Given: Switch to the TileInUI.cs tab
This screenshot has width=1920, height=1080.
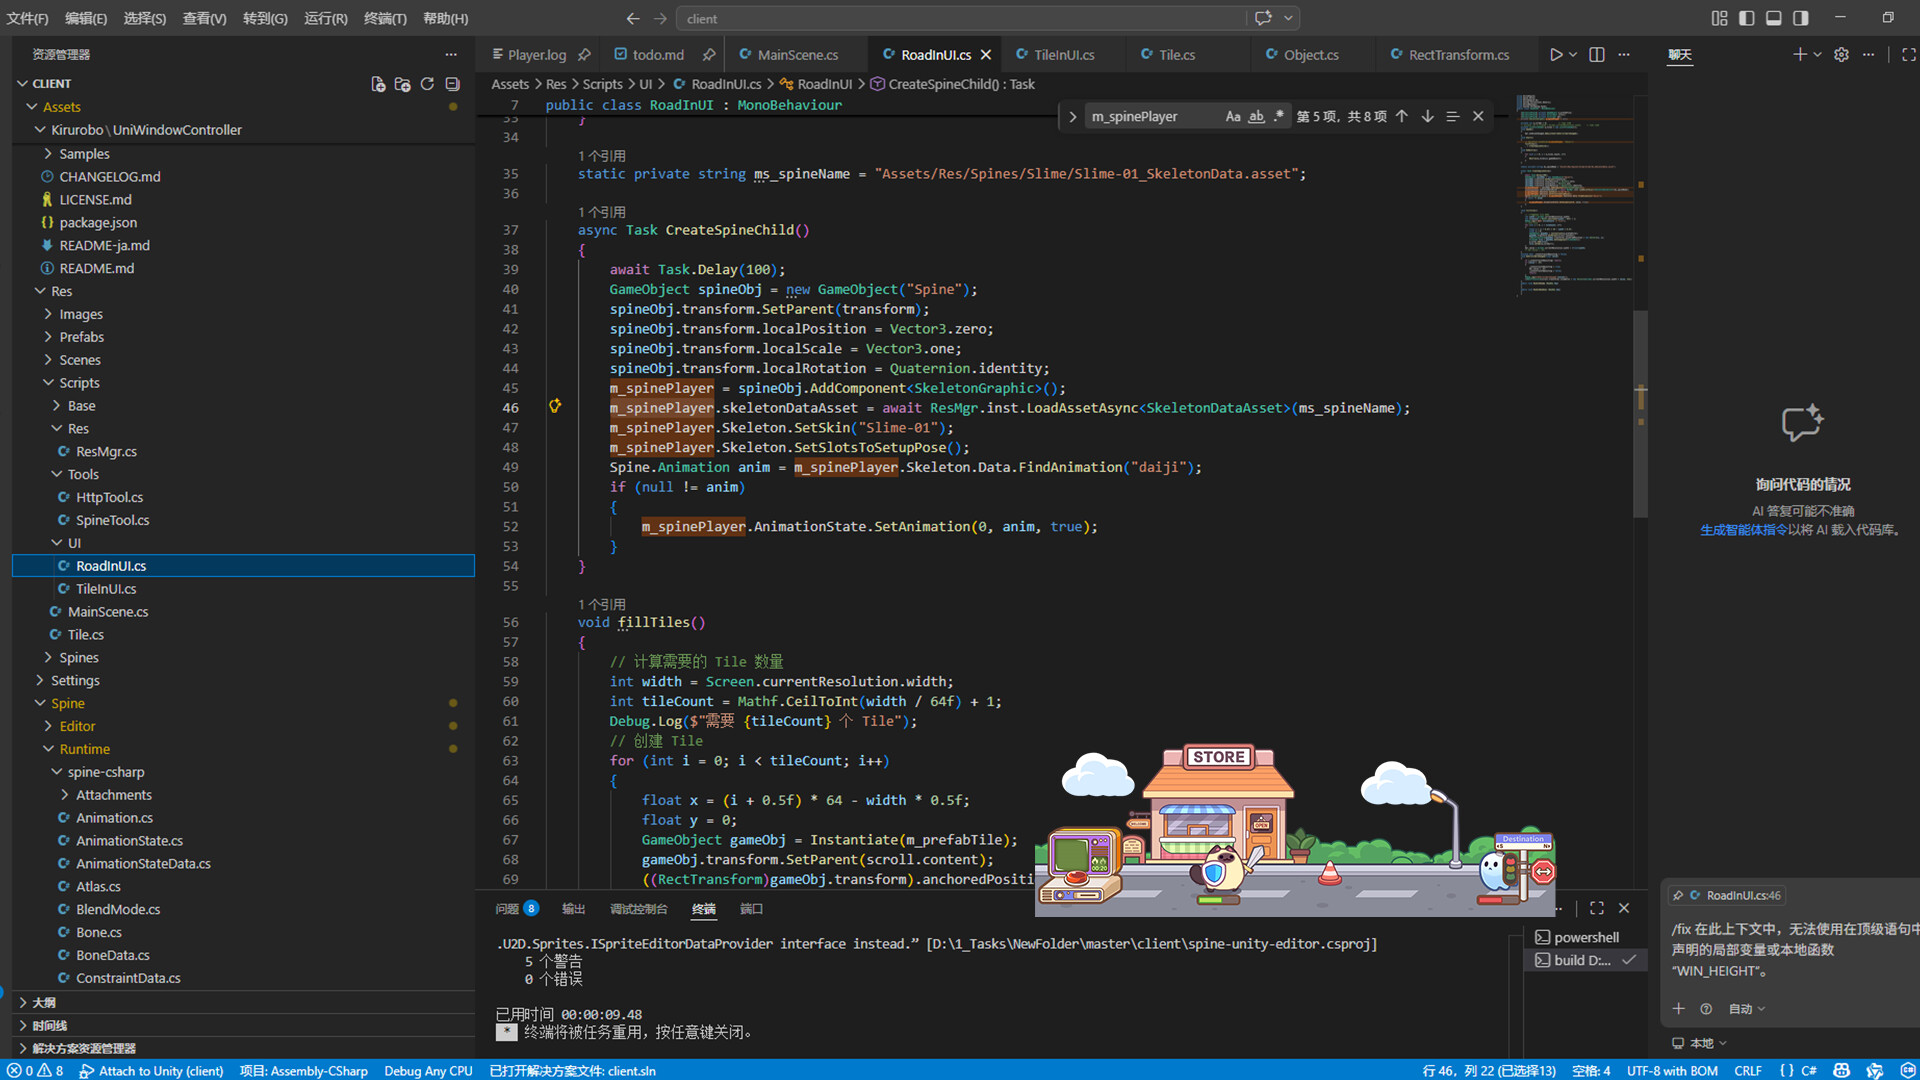Looking at the screenshot, I should [x=1063, y=55].
